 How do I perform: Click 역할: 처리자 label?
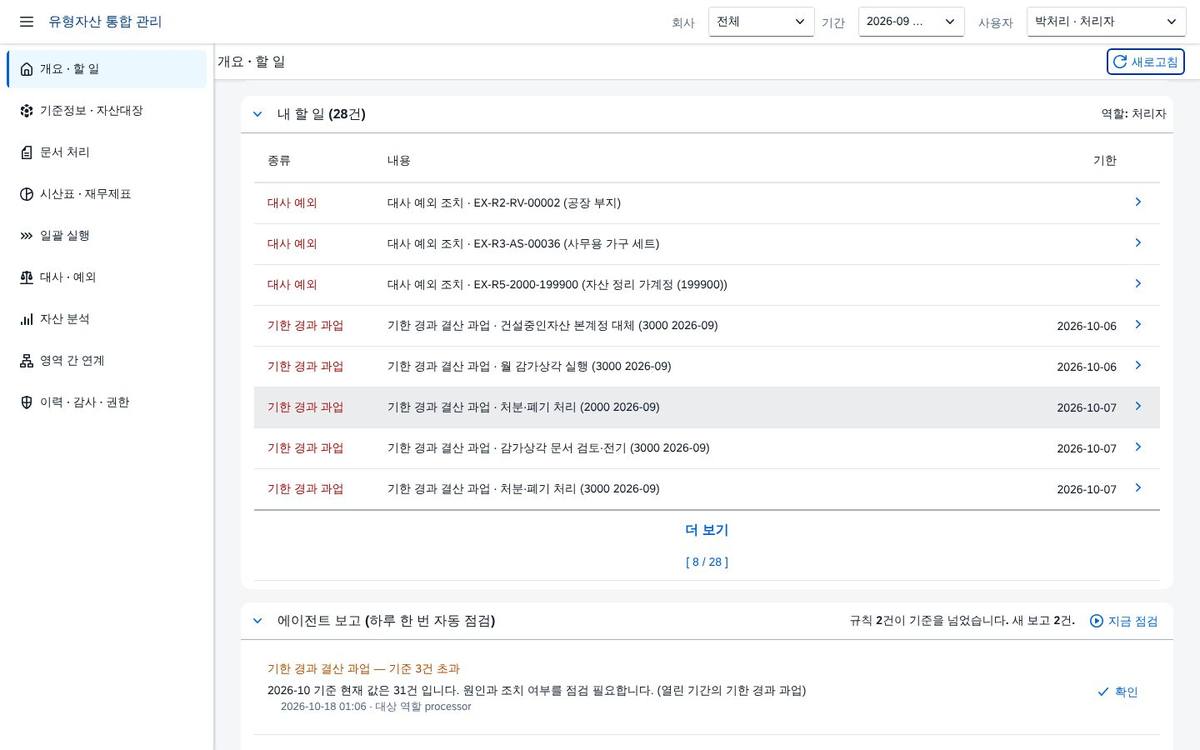tap(1133, 114)
